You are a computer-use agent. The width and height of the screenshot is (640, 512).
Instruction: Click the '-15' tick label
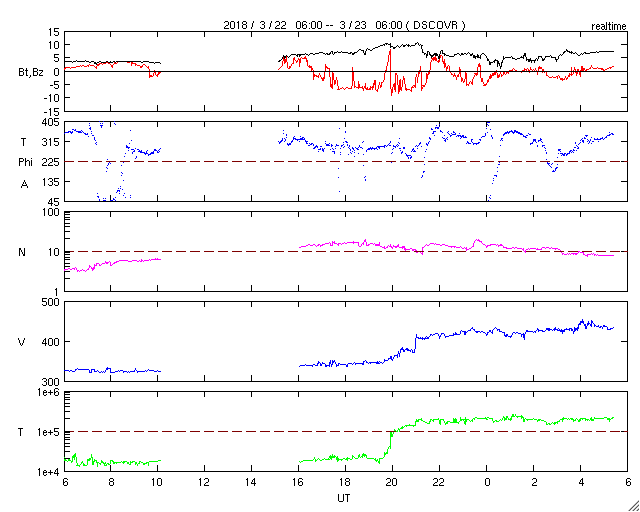(51, 111)
